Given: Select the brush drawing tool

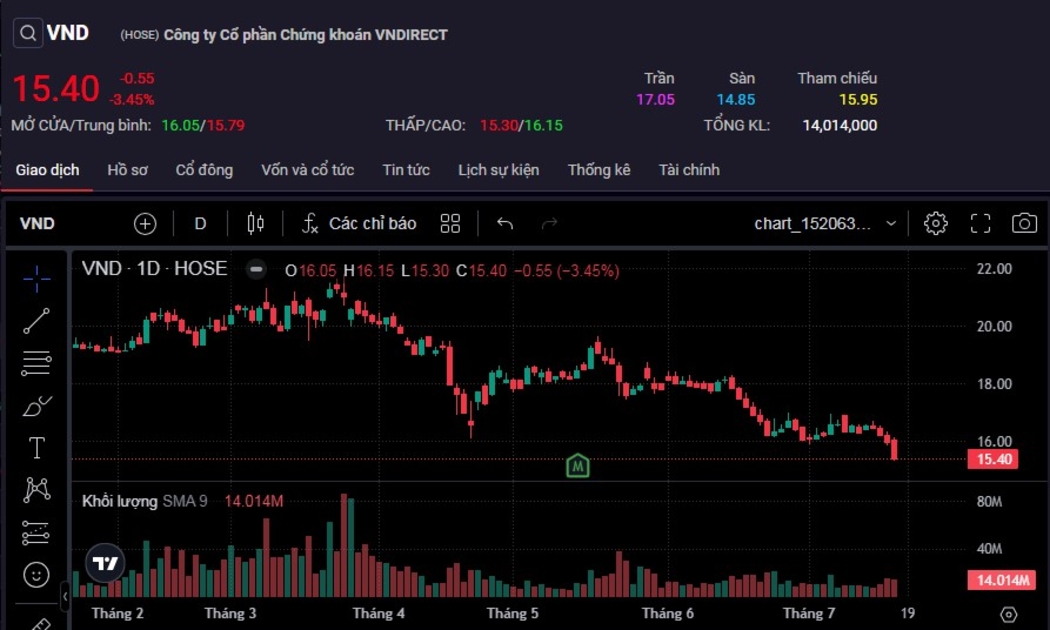Looking at the screenshot, I should (37, 406).
